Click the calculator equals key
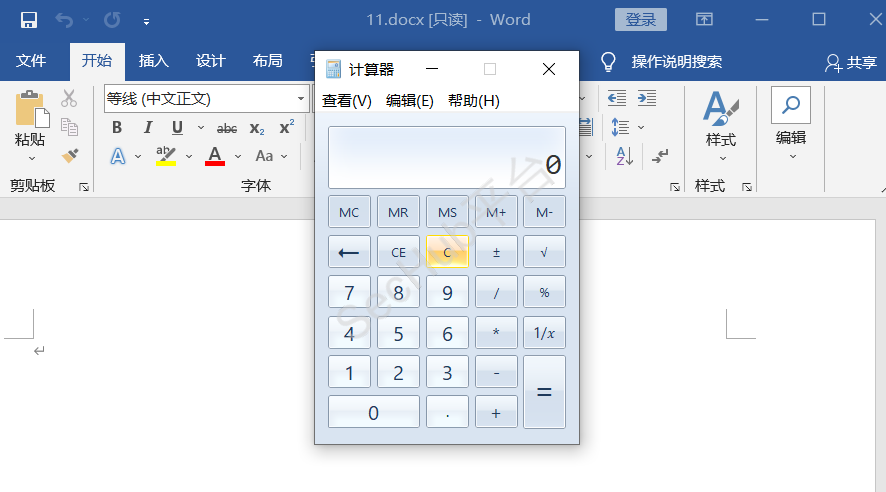Viewport: 886px width, 492px height. pos(545,392)
